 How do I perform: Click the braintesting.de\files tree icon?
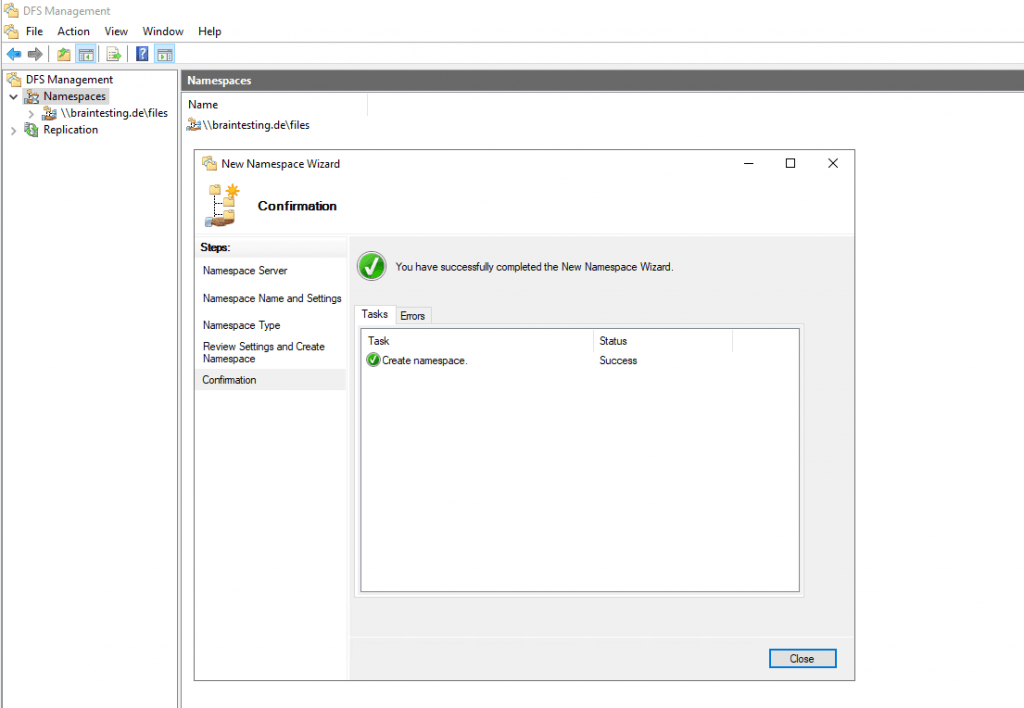(x=49, y=113)
